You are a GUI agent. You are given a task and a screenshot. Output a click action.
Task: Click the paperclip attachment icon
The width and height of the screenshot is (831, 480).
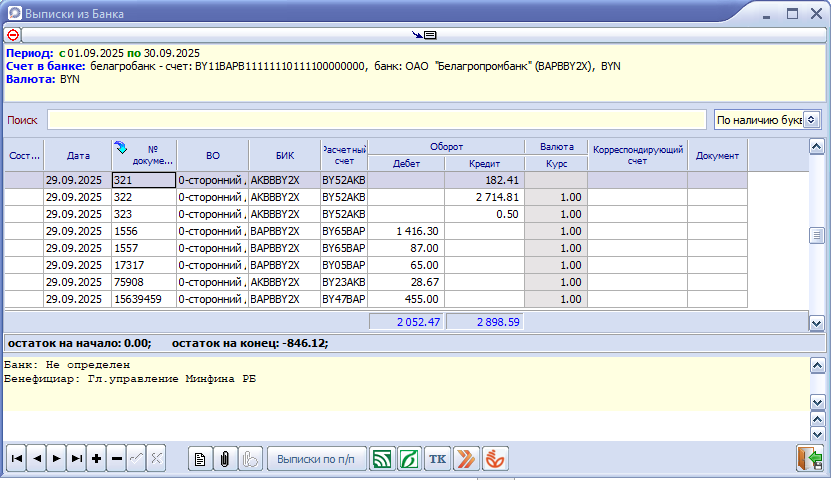point(225,459)
